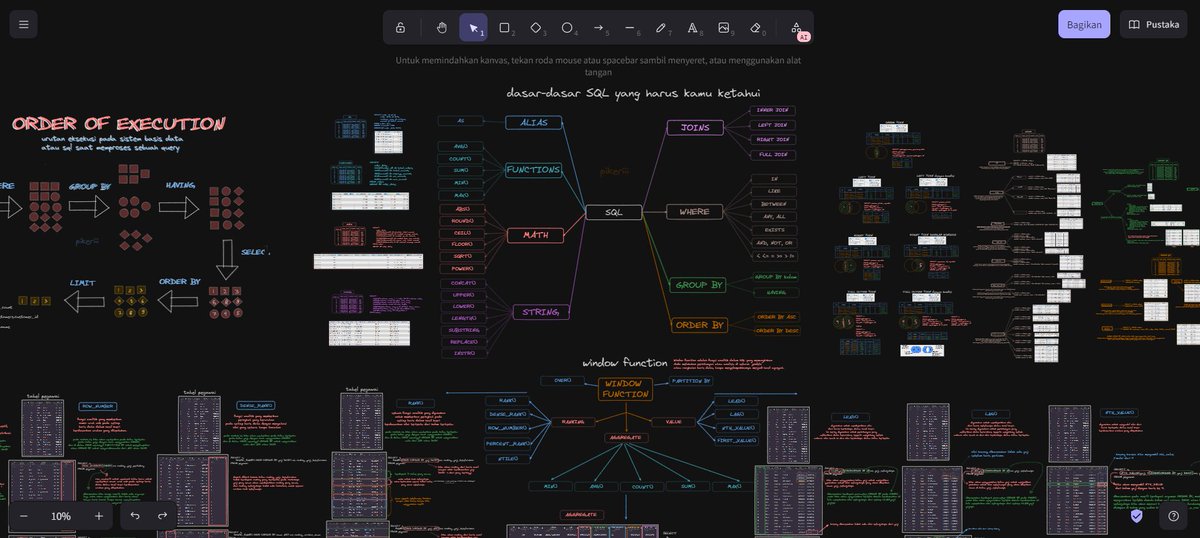Select the Rectangle shape tool
The width and height of the screenshot is (1200, 538).
click(x=505, y=27)
